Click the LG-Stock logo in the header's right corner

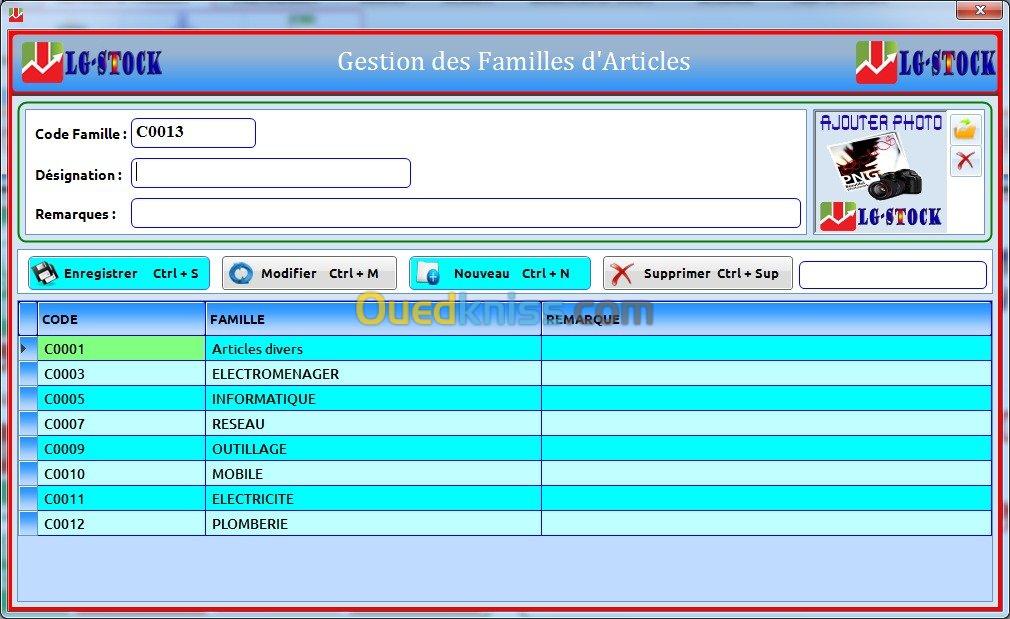tap(925, 62)
